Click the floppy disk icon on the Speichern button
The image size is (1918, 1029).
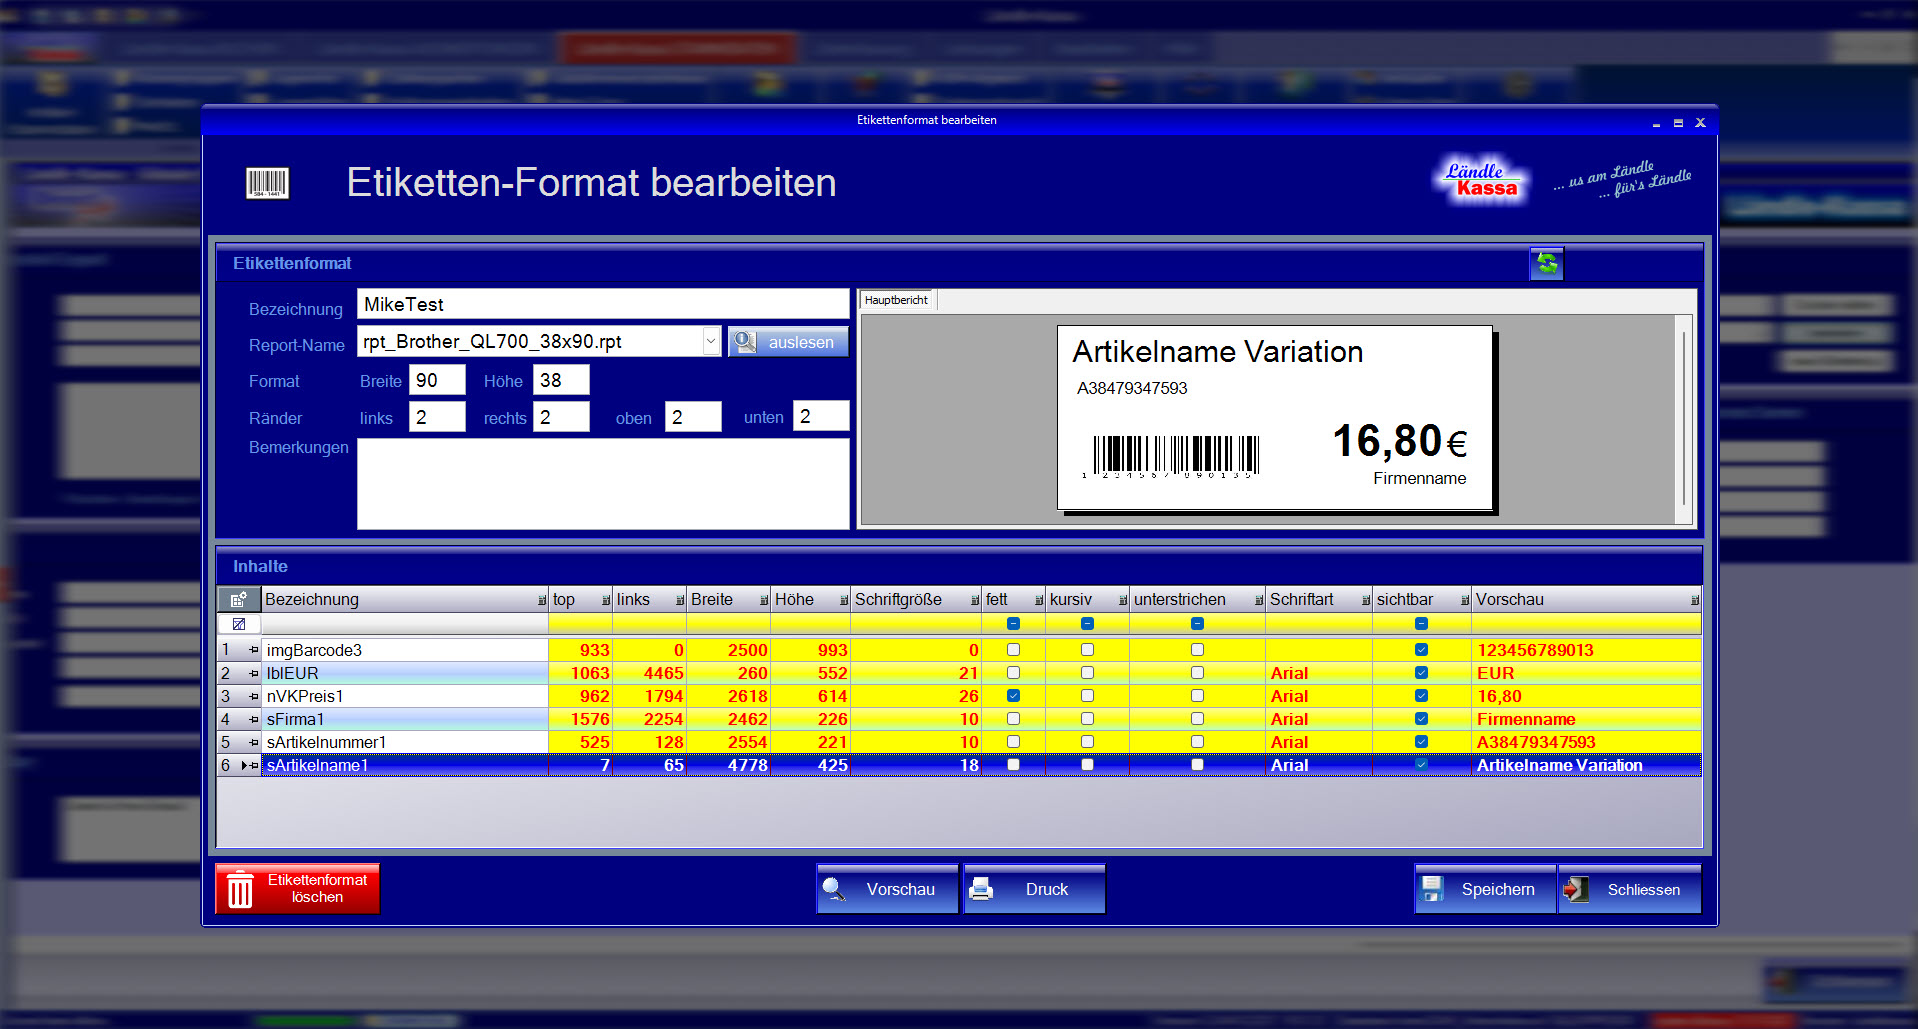(1433, 889)
